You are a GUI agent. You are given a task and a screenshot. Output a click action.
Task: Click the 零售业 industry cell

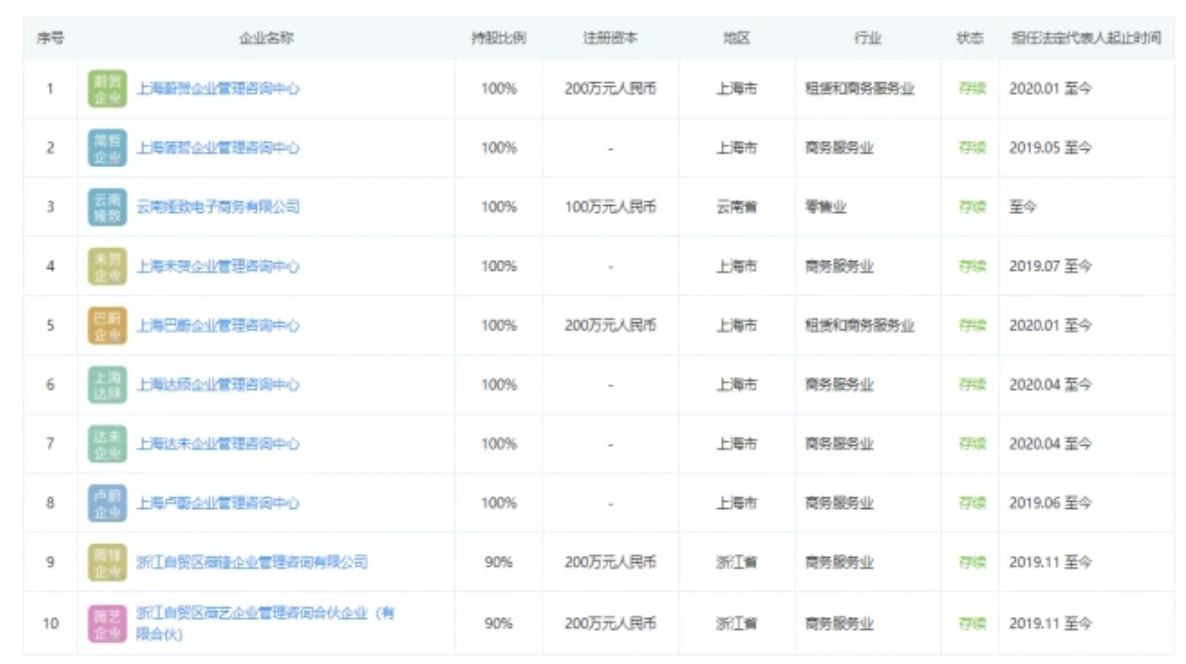[826, 206]
